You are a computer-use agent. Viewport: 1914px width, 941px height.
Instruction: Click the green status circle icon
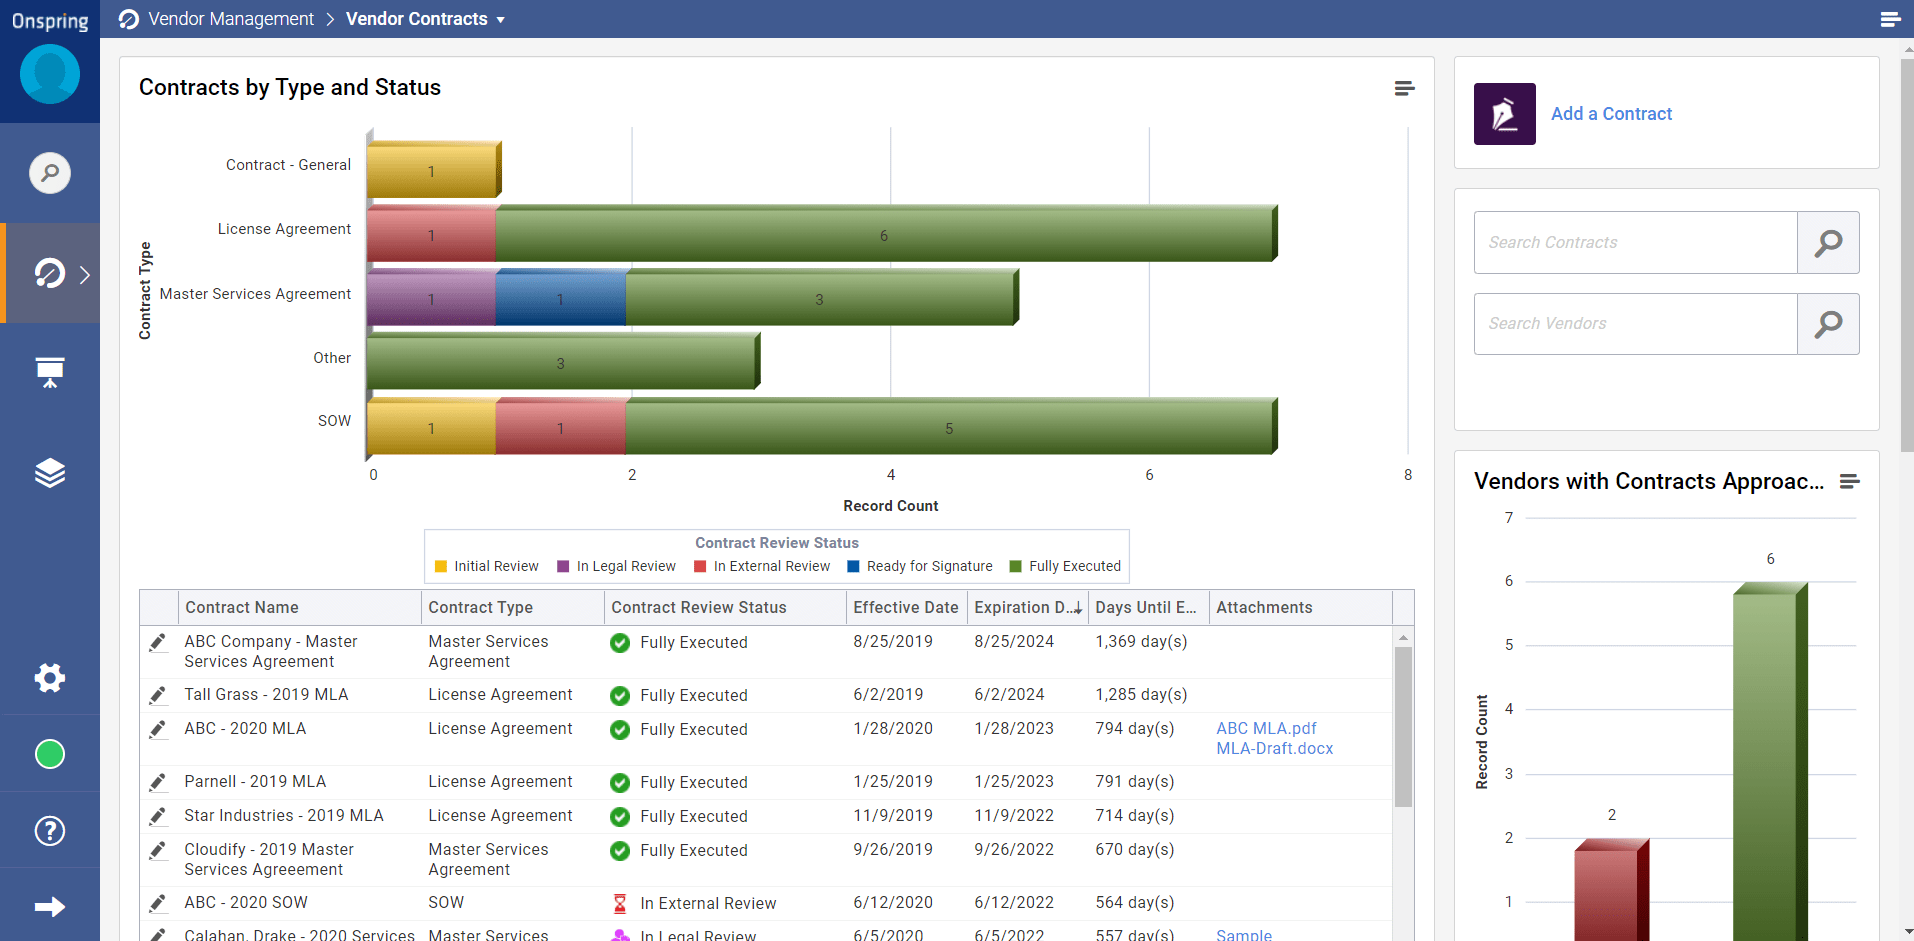[50, 754]
